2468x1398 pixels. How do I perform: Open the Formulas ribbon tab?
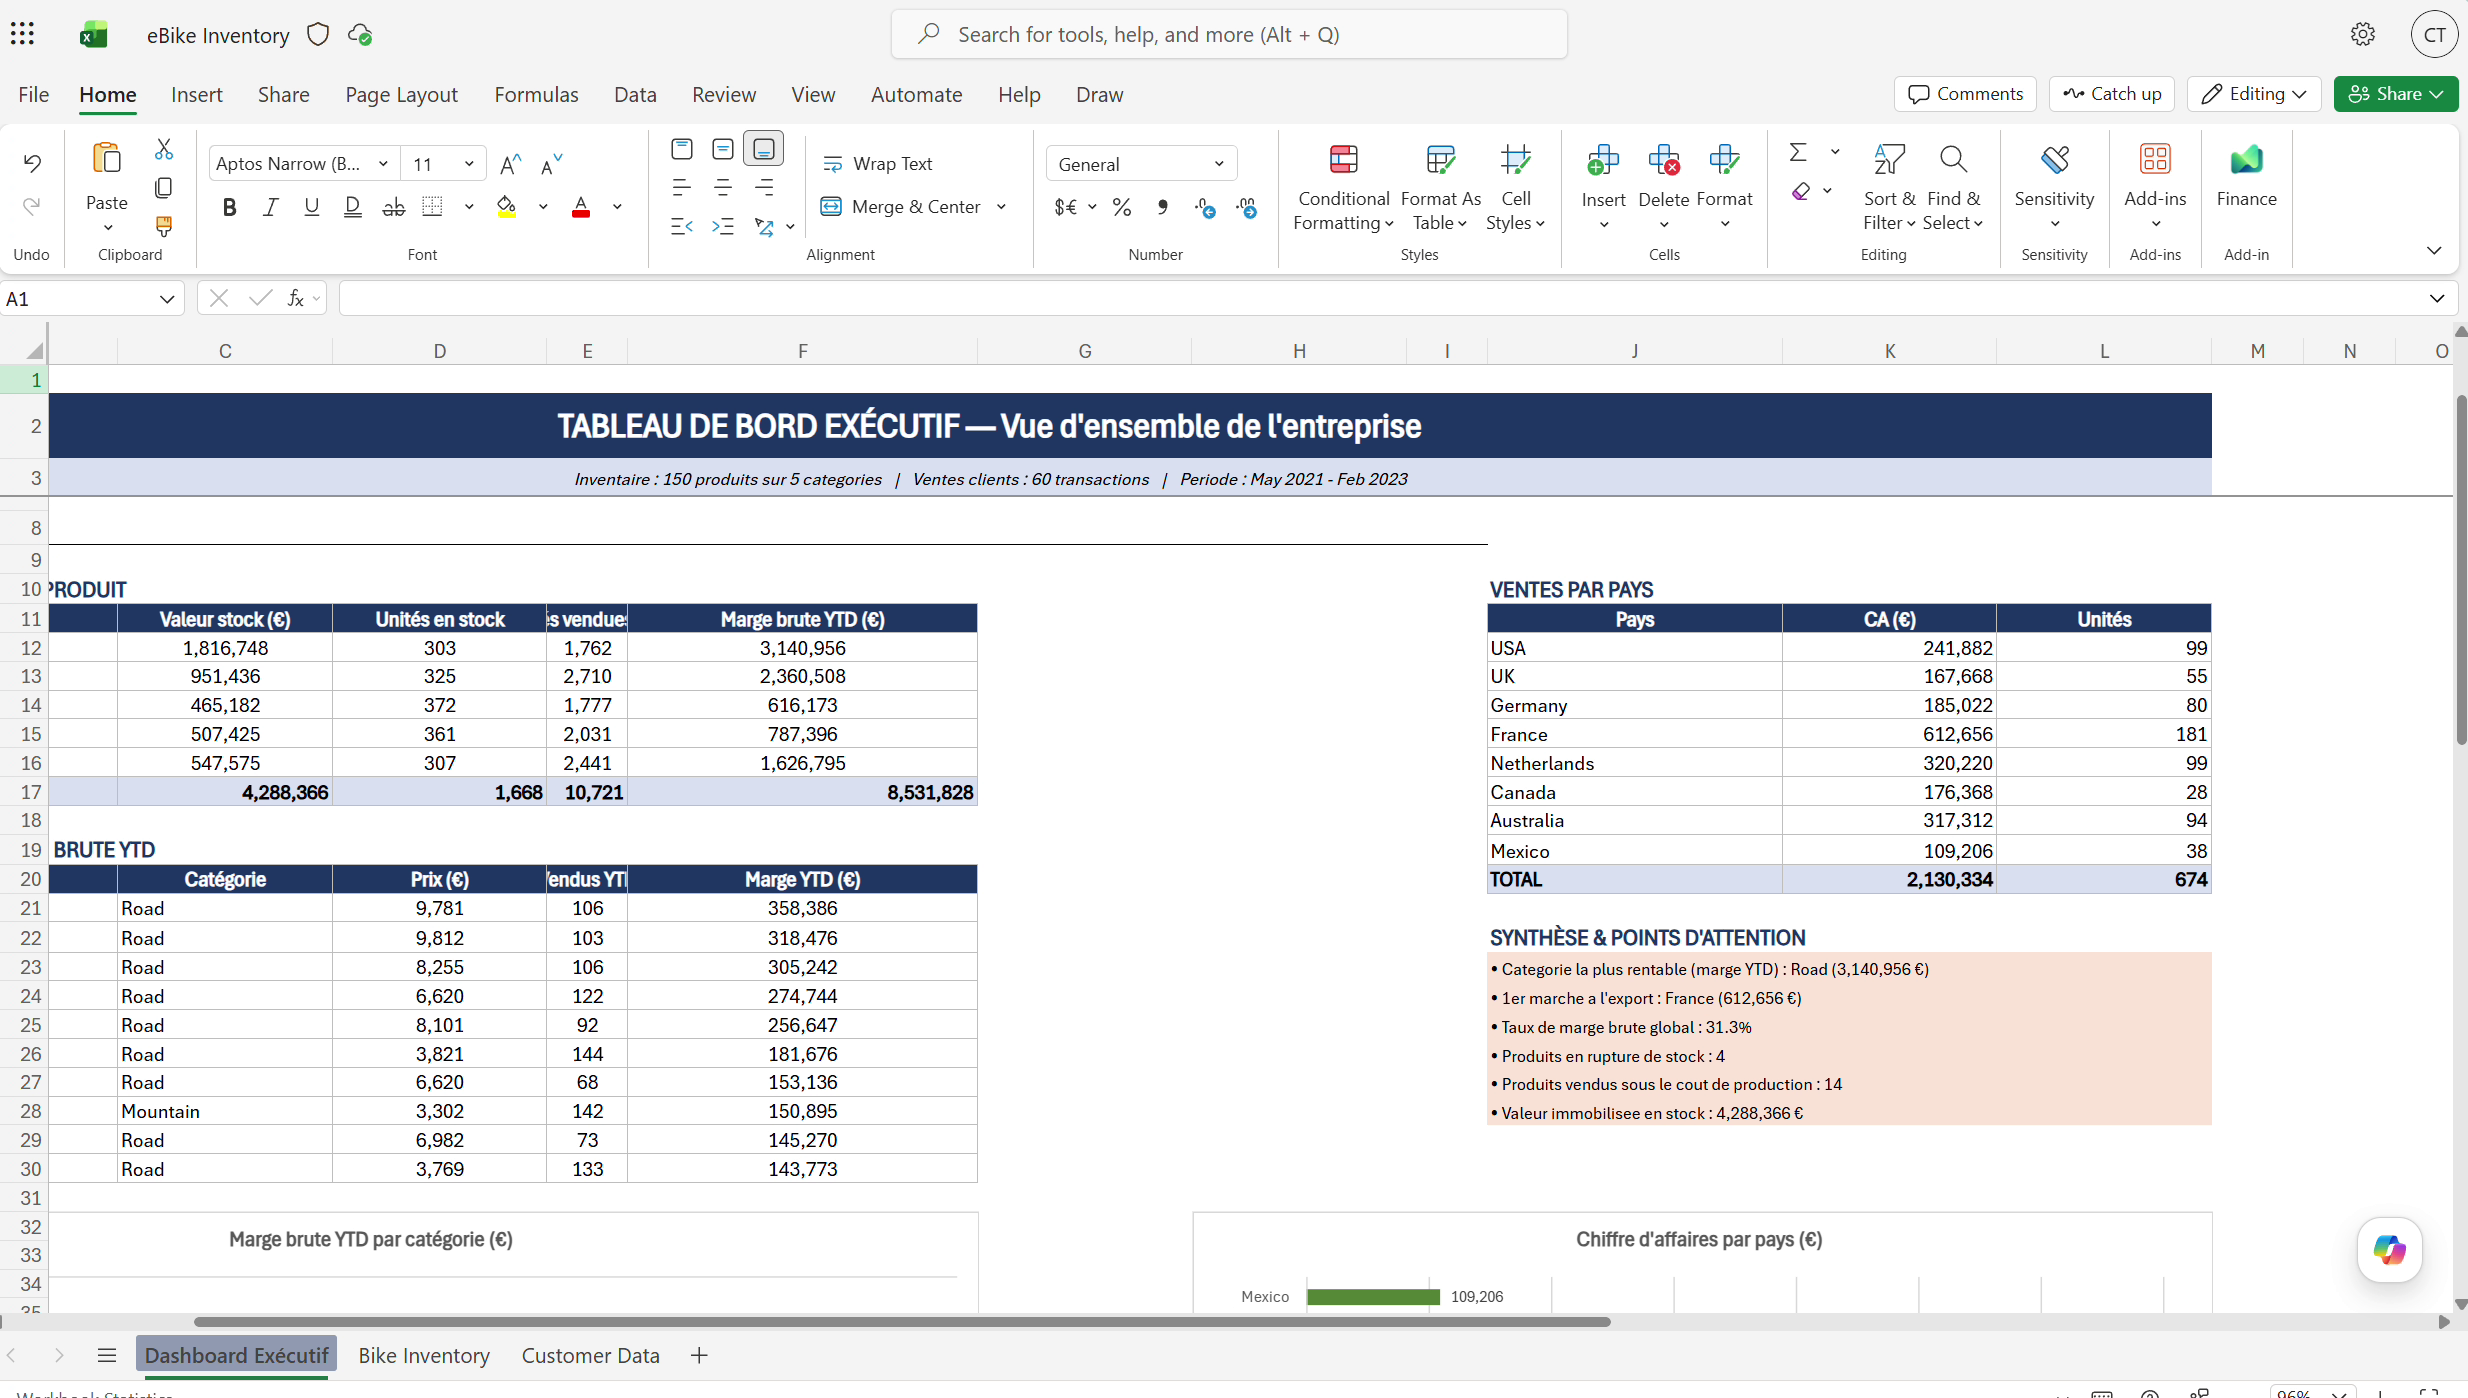point(536,94)
